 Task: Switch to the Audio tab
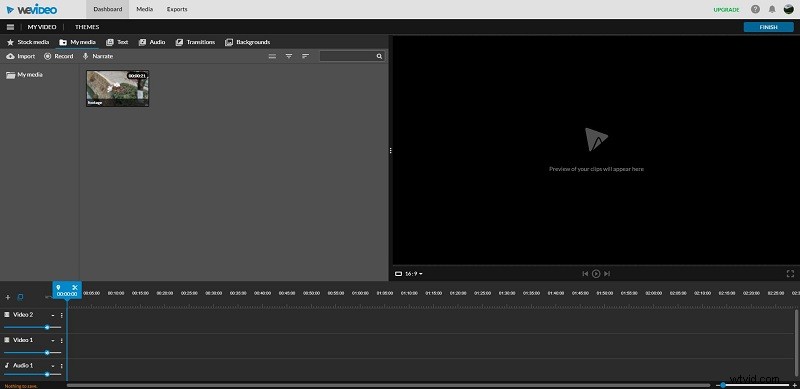152,42
